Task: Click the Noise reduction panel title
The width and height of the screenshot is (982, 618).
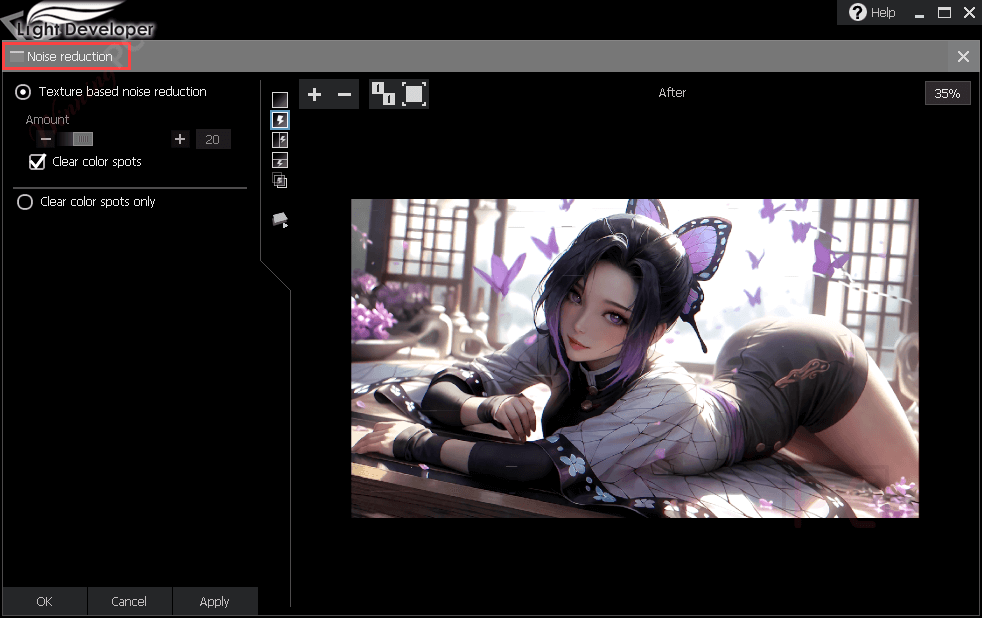Action: (x=70, y=56)
